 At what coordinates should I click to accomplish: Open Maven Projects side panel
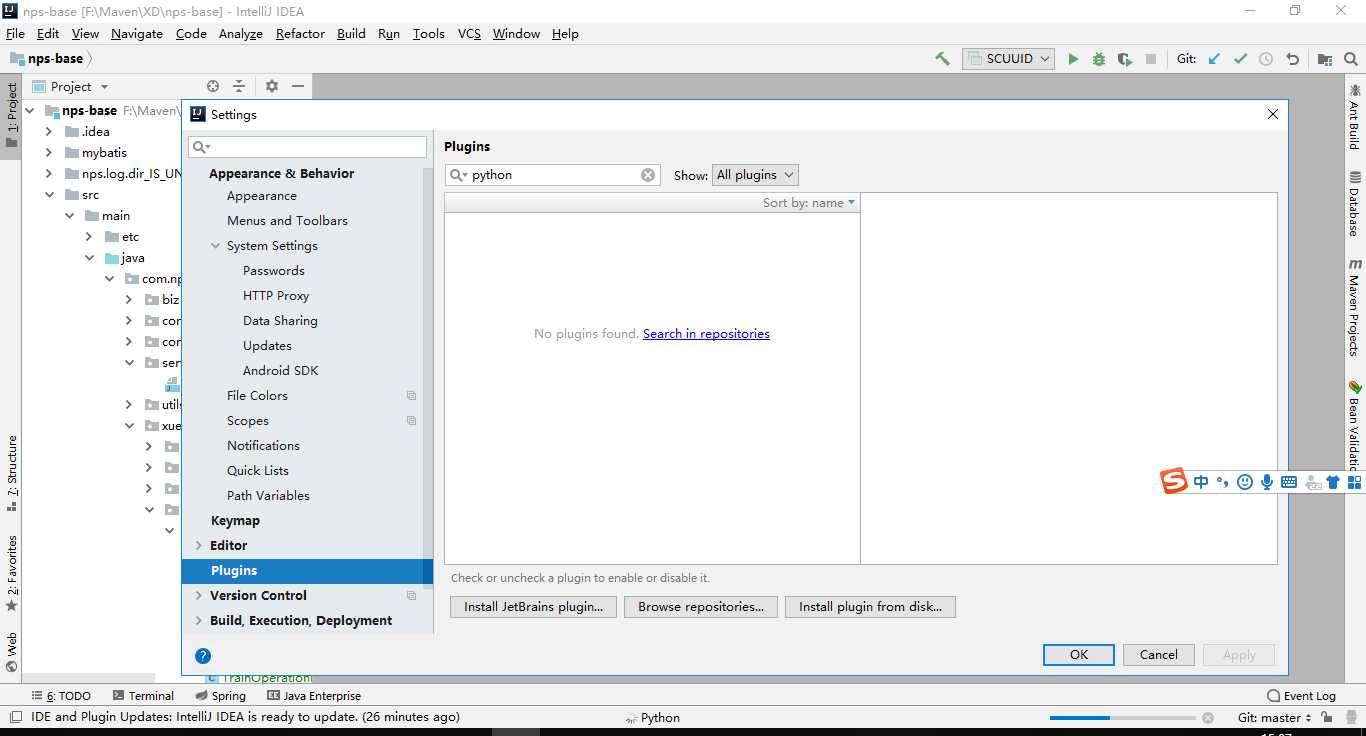(1354, 307)
